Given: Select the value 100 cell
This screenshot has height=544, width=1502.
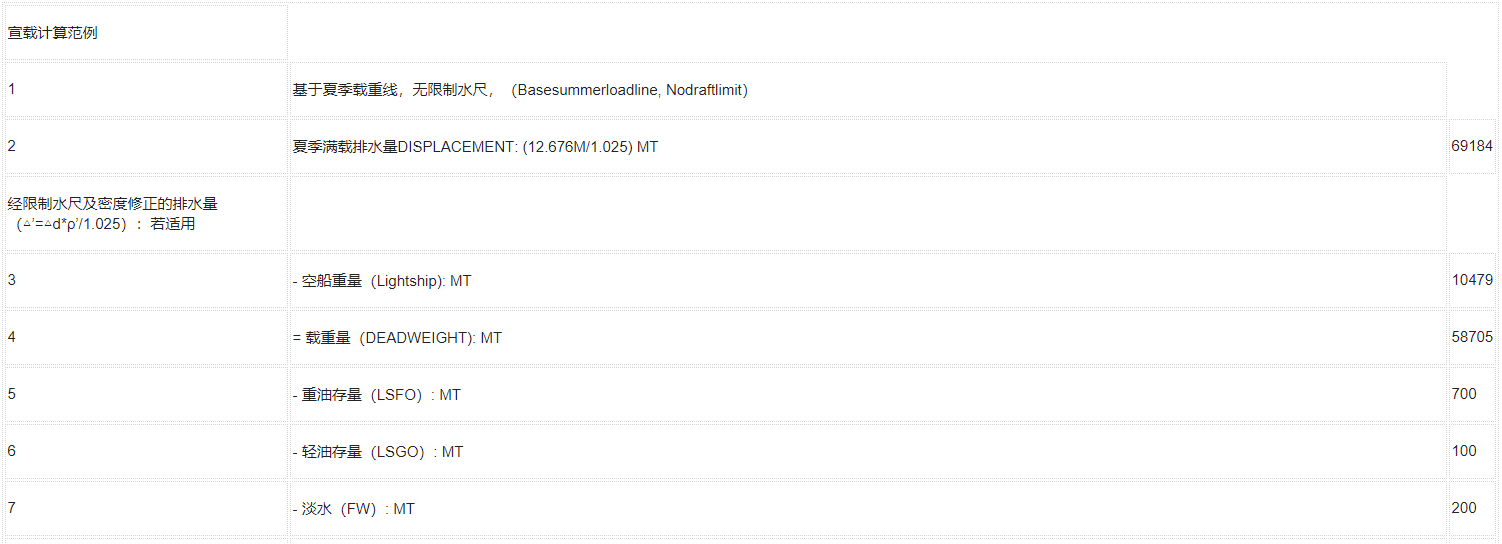Looking at the screenshot, I should [x=1472, y=451].
